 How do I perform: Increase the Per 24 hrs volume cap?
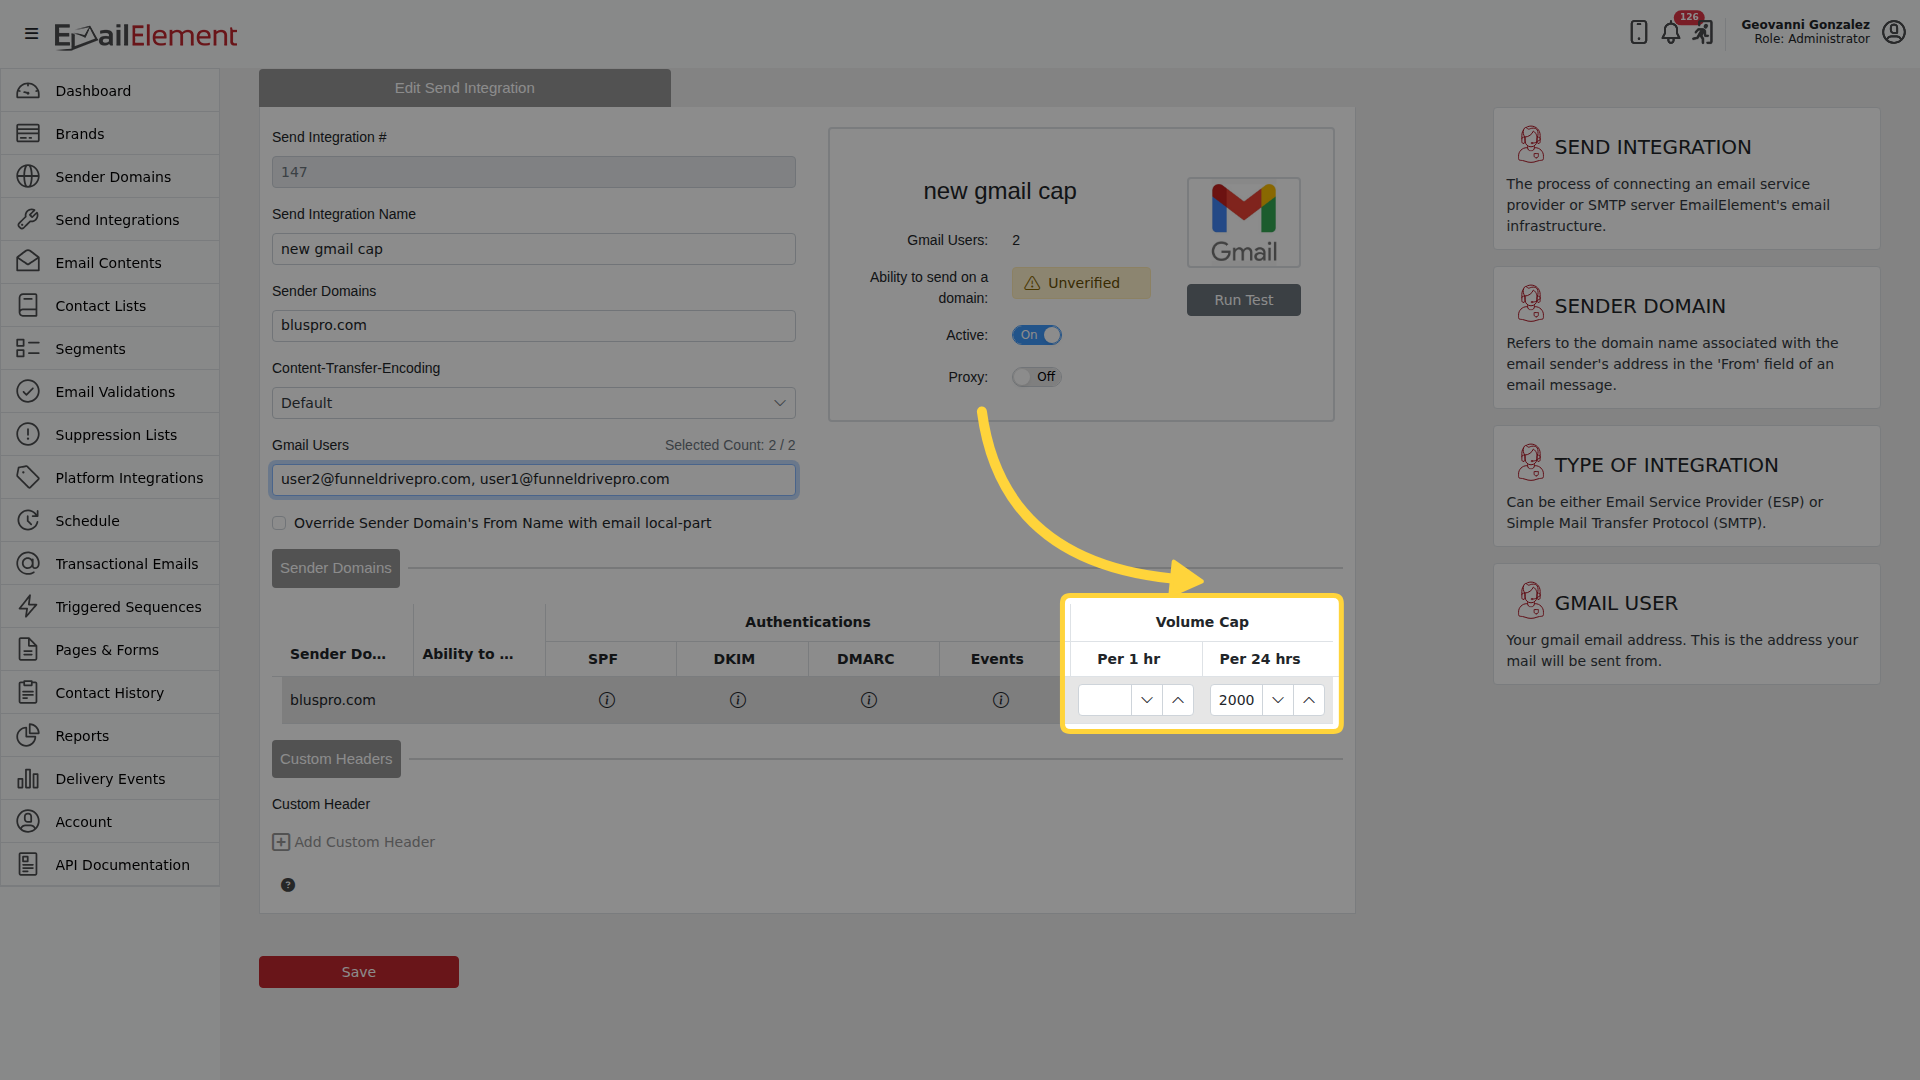coord(1309,700)
